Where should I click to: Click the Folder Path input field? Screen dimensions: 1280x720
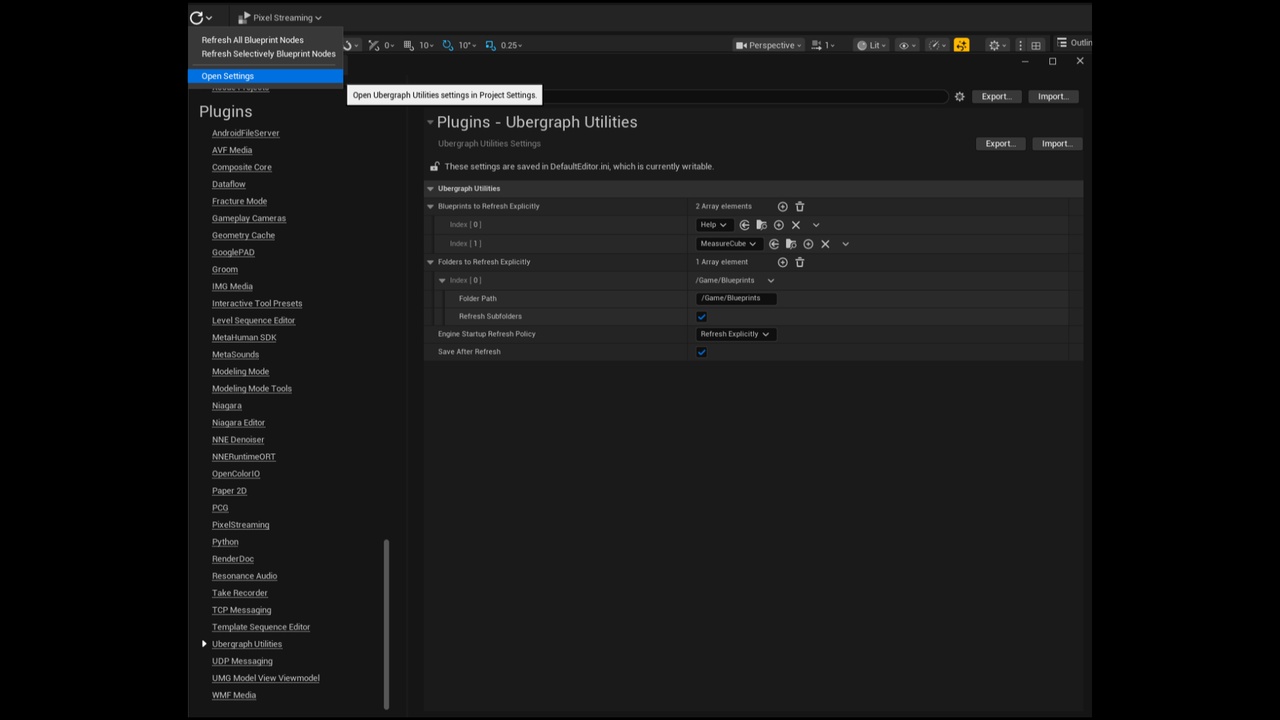coord(736,299)
